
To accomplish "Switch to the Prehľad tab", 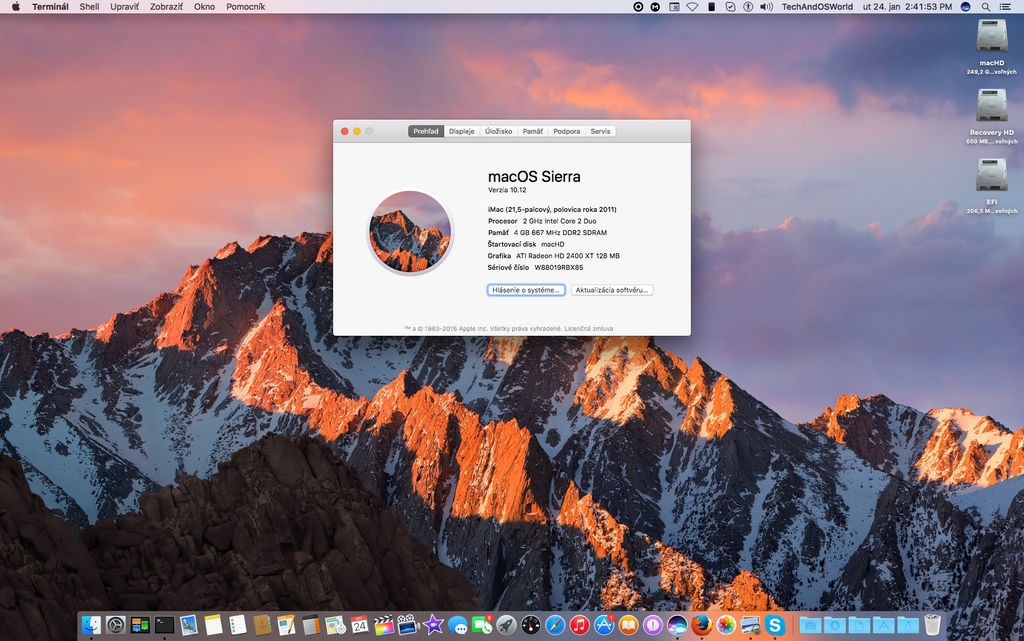I will click(426, 131).
